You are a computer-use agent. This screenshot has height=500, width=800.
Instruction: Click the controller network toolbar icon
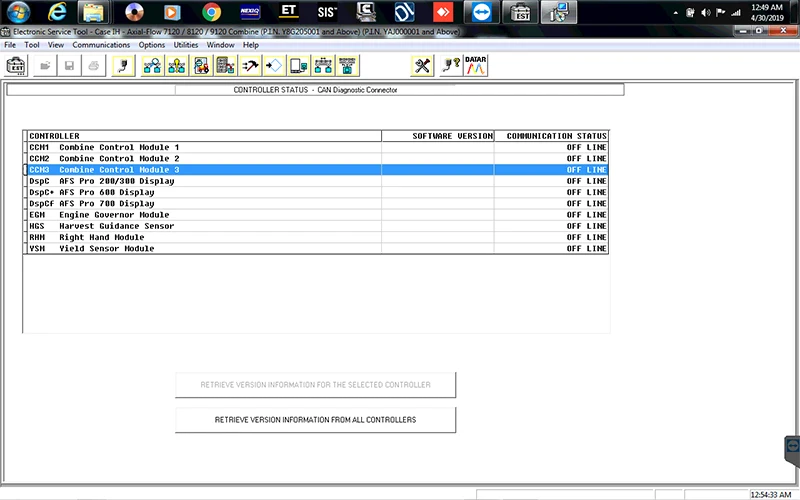pyautogui.click(x=323, y=66)
